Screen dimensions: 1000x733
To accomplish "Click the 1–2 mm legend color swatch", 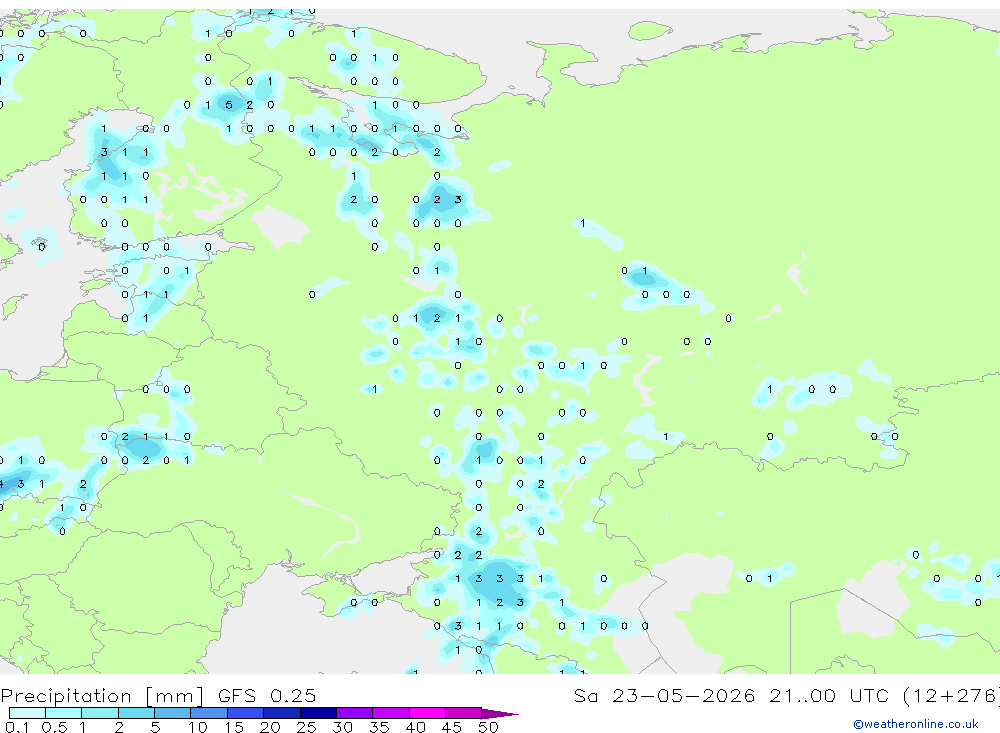I will (x=100, y=713).
